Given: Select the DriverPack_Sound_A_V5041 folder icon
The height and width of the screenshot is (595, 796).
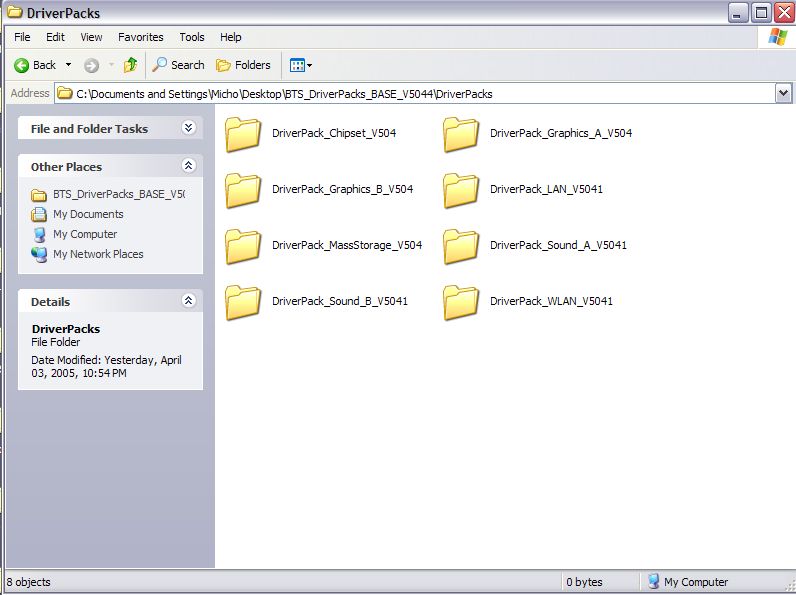Looking at the screenshot, I should point(460,246).
